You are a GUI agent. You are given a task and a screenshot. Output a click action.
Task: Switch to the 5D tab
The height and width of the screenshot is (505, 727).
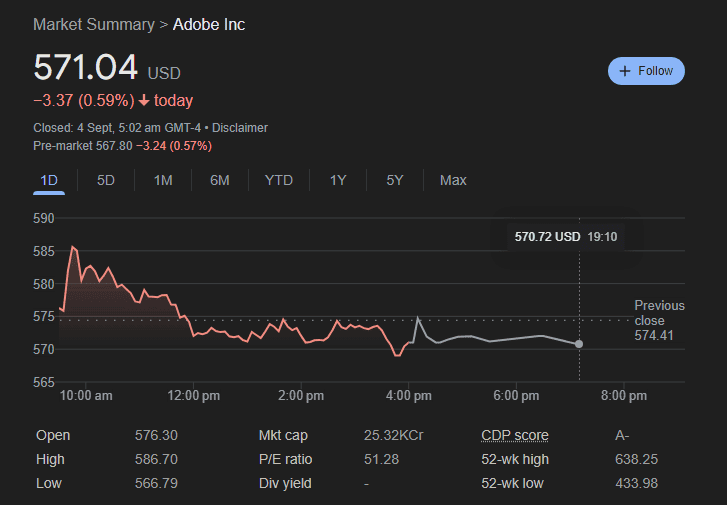pos(106,180)
